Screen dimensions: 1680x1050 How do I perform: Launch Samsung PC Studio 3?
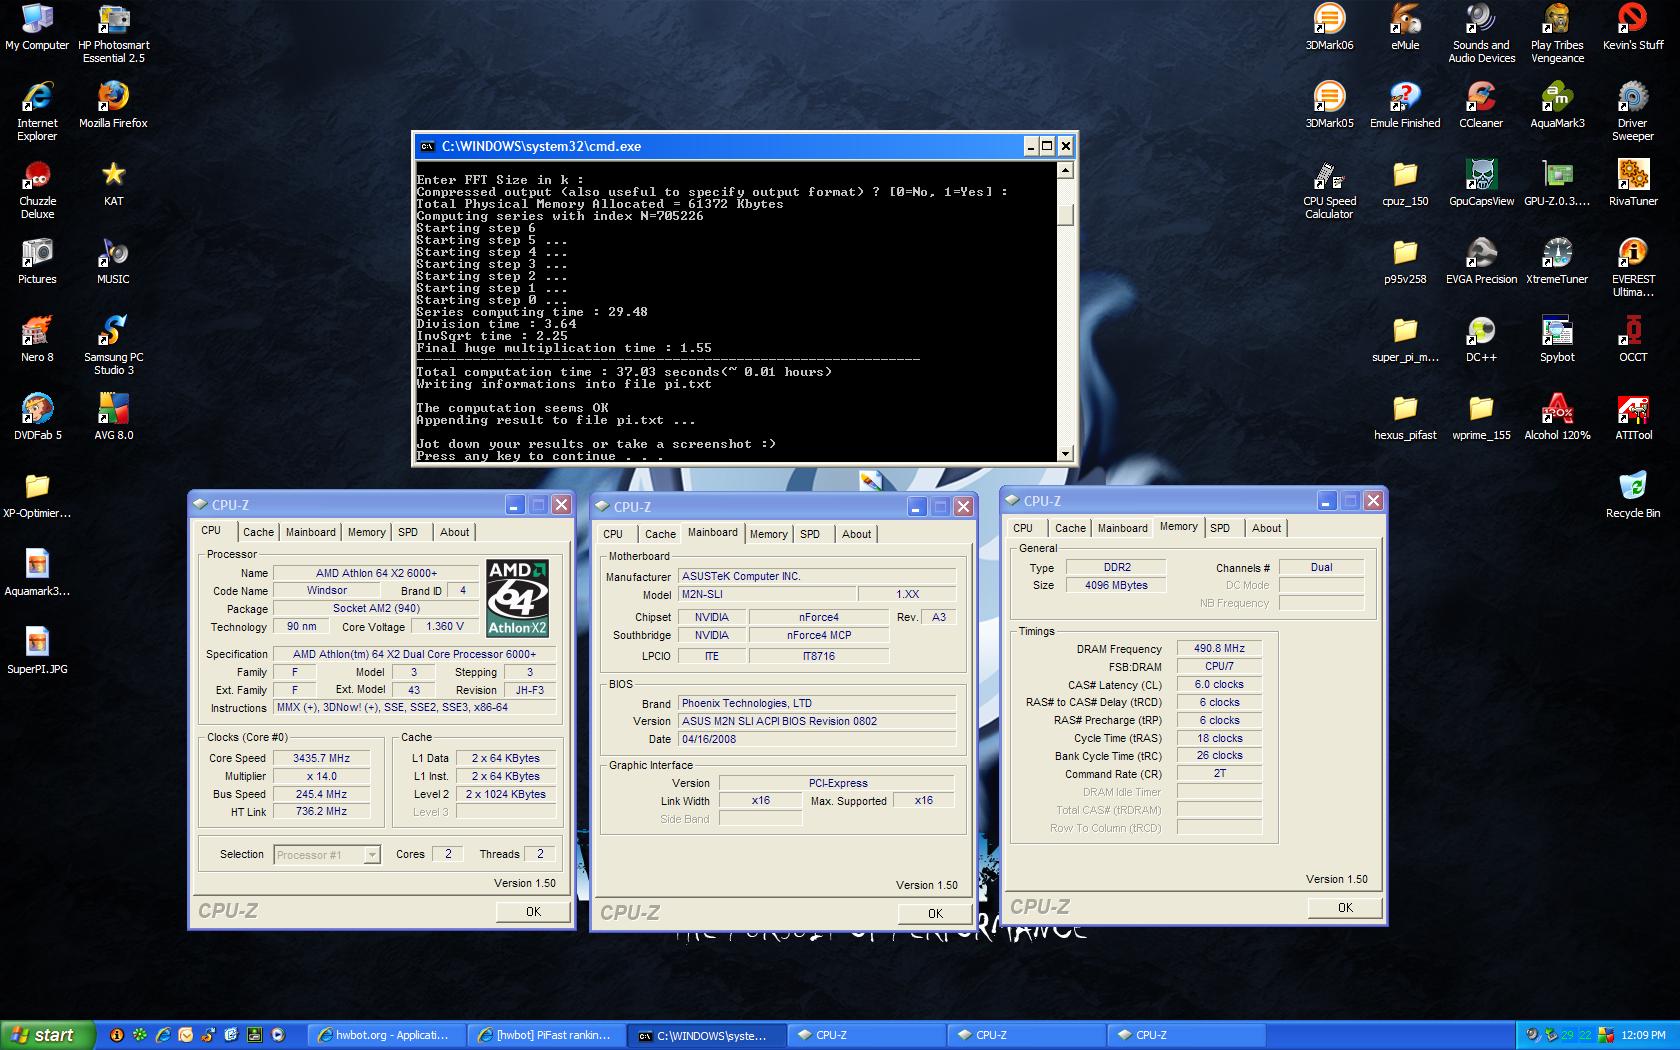[x=113, y=345]
